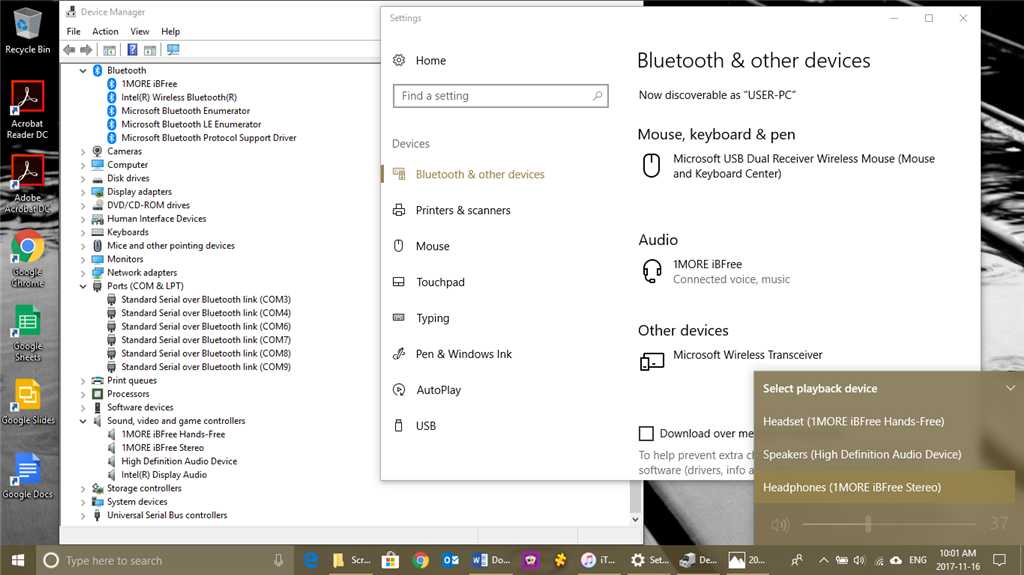Open the Action menu in Device Manager
The width and height of the screenshot is (1024, 575).
(x=105, y=31)
